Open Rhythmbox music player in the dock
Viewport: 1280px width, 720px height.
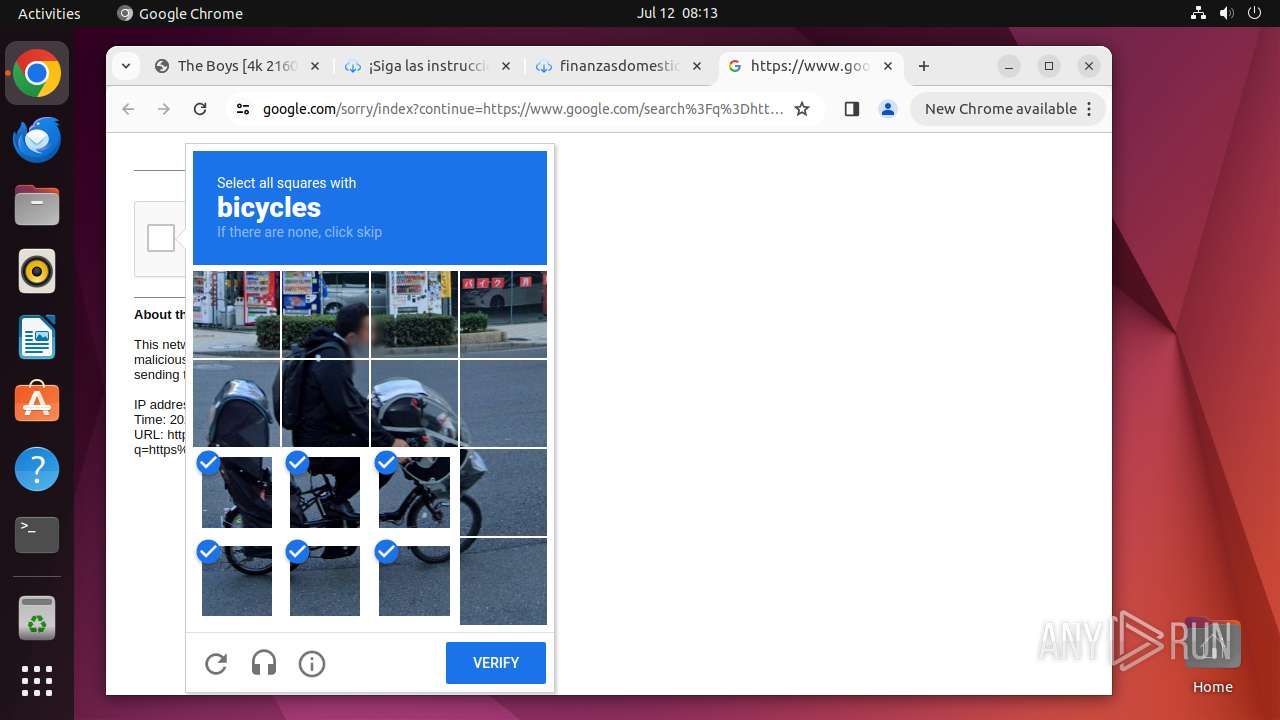(x=37, y=271)
